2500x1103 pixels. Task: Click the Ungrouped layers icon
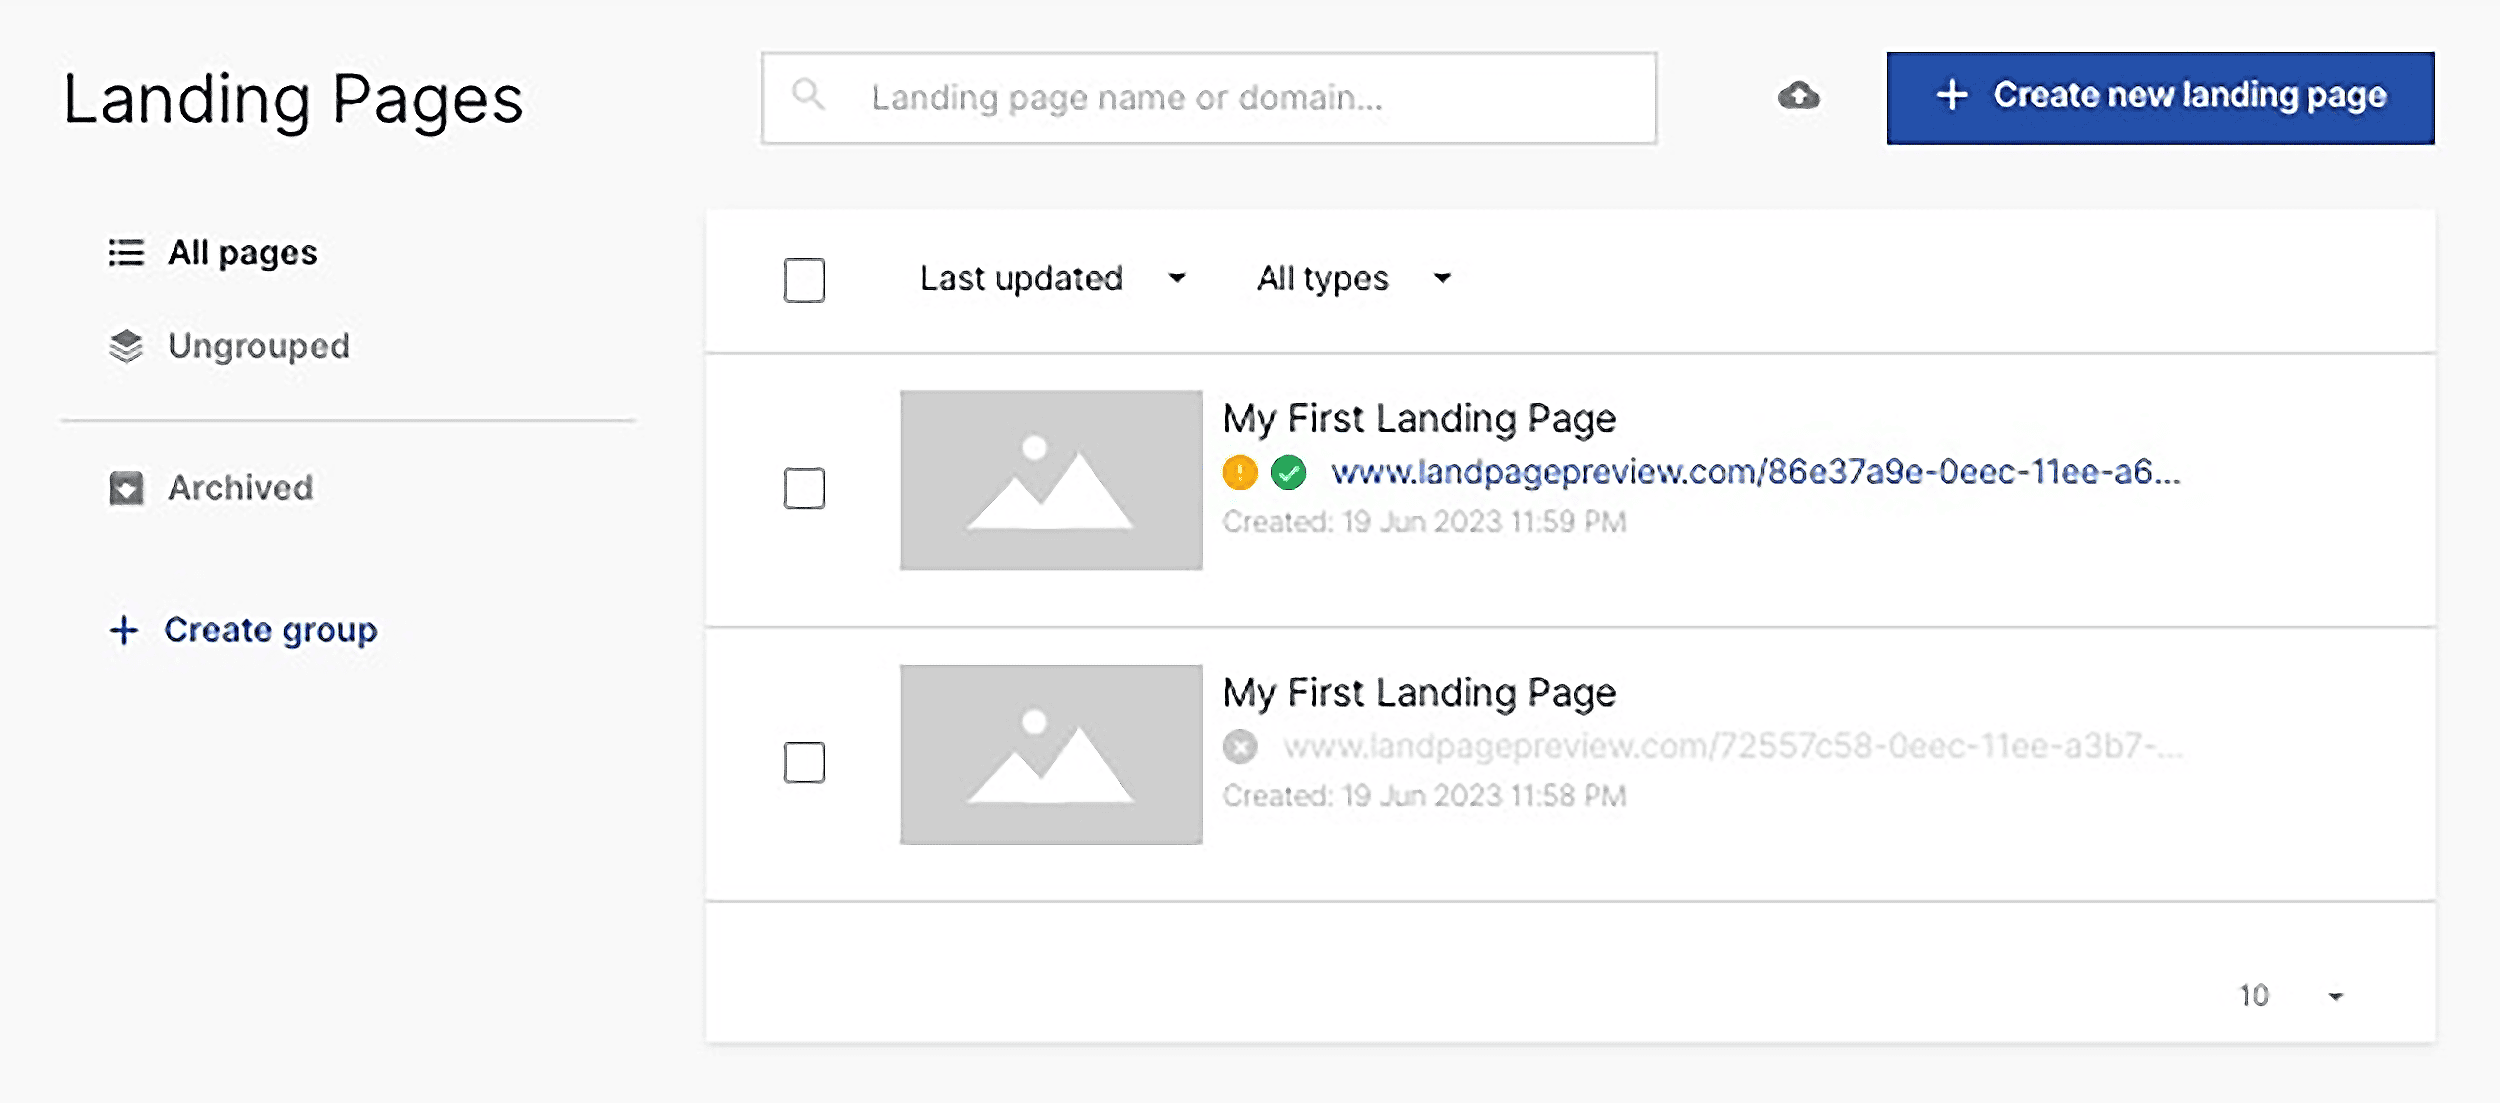[126, 346]
